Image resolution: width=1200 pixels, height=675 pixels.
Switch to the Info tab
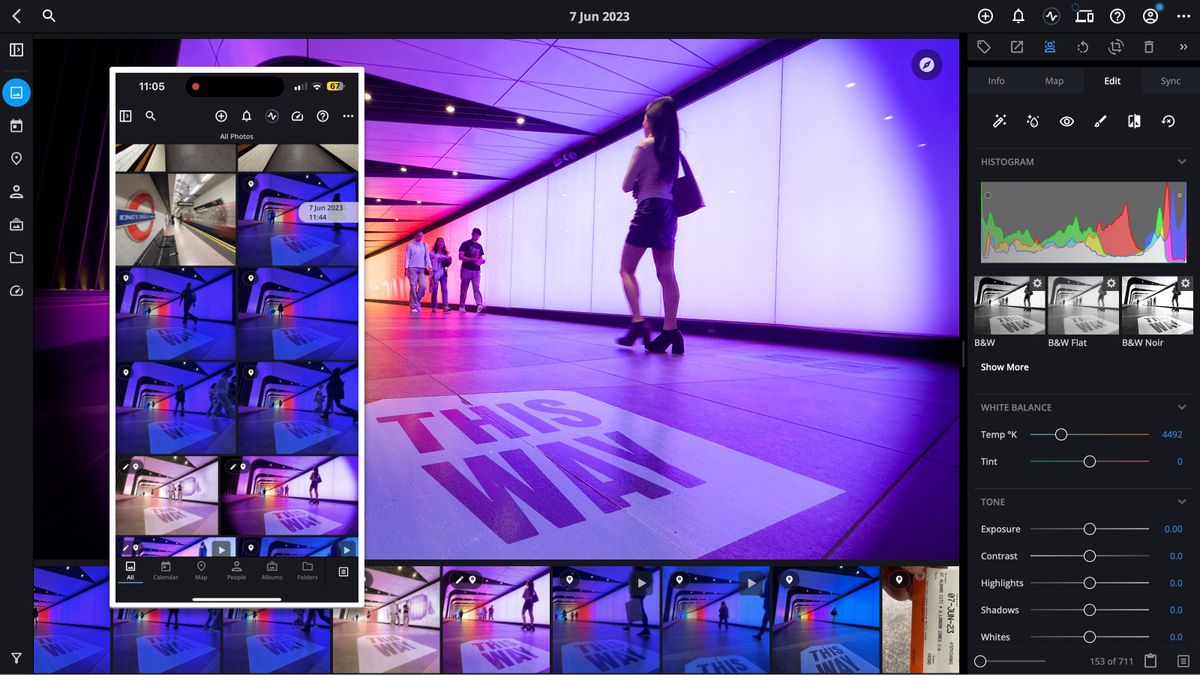[x=996, y=80]
